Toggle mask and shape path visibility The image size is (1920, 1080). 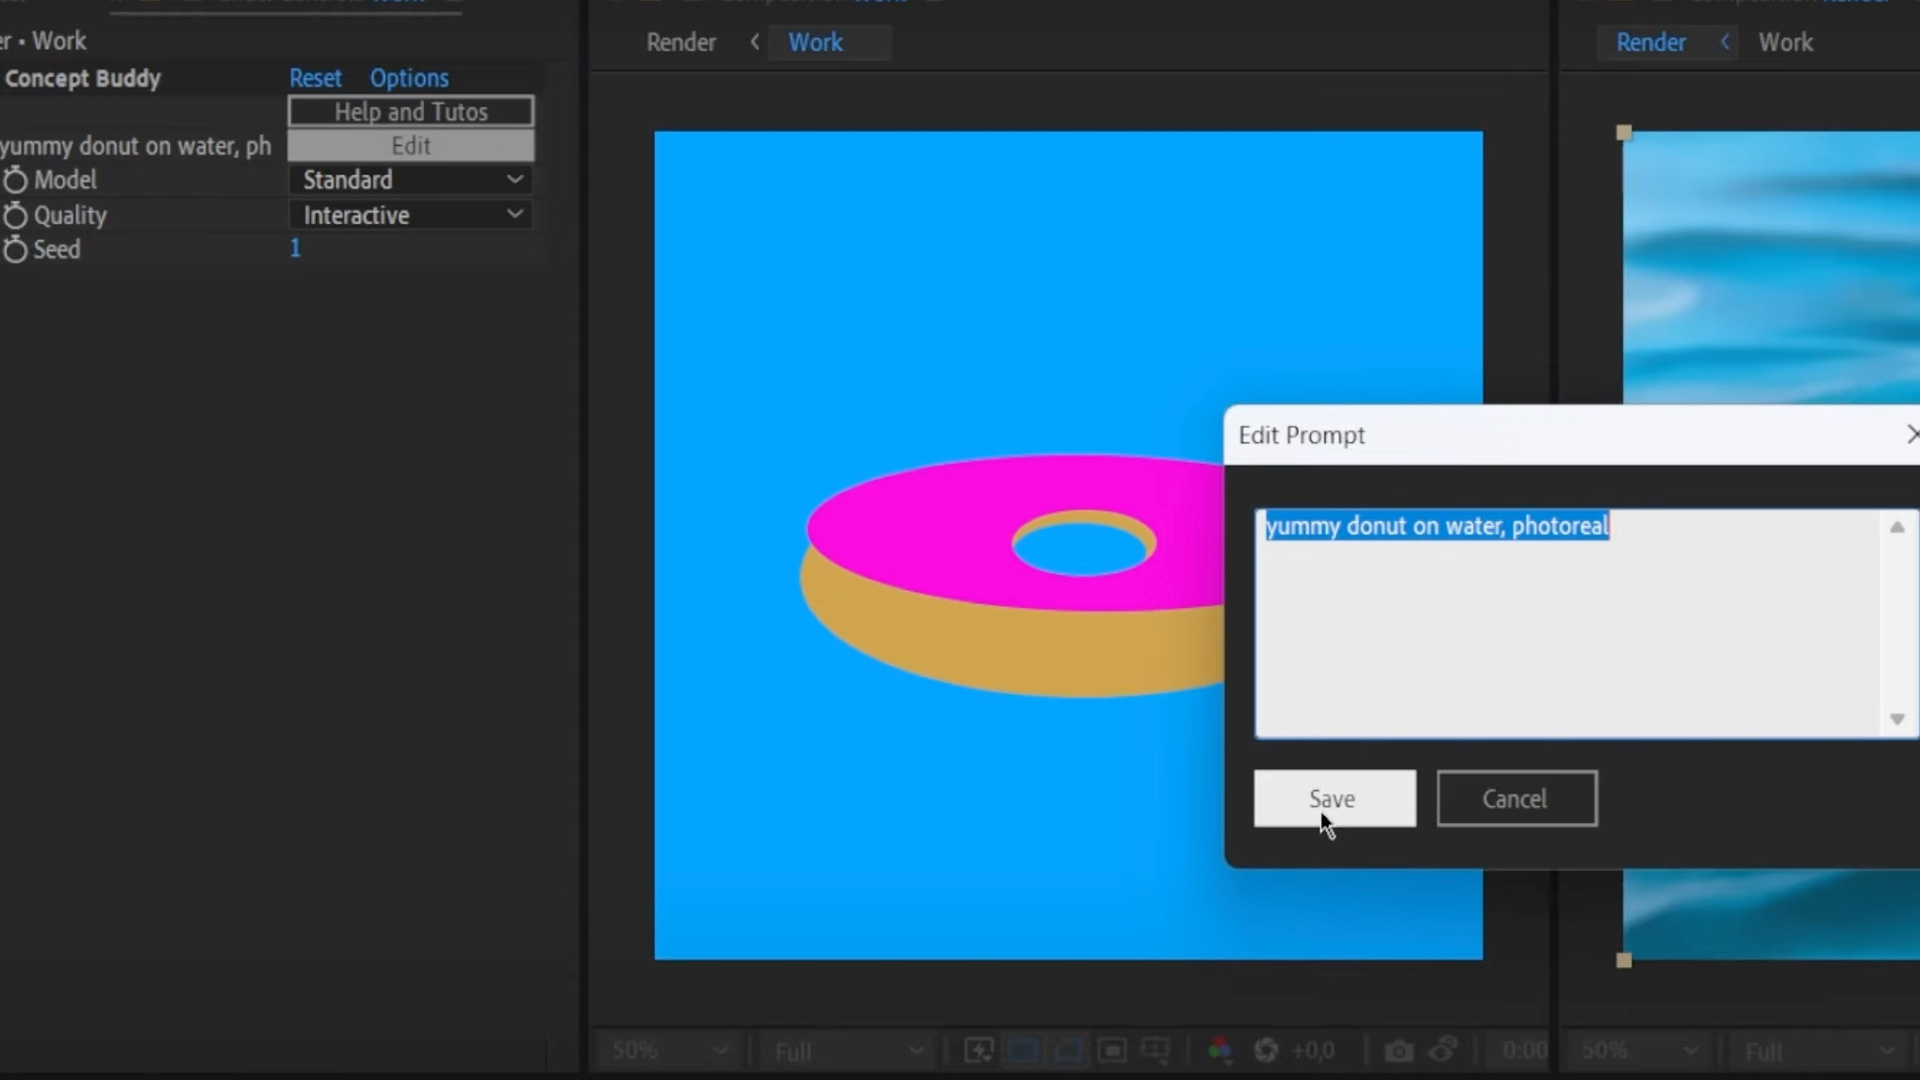(x=1068, y=1051)
